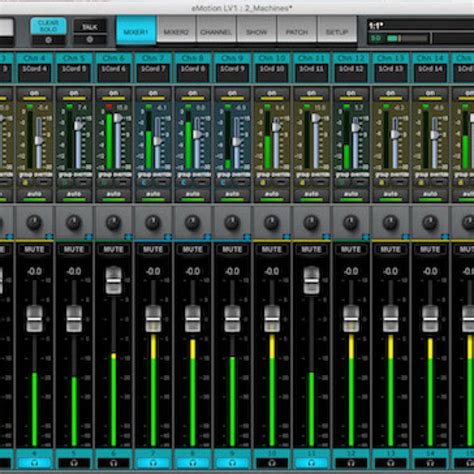
Task: Click the yellow group indicator on Chn 4
Action: click(x=25, y=182)
